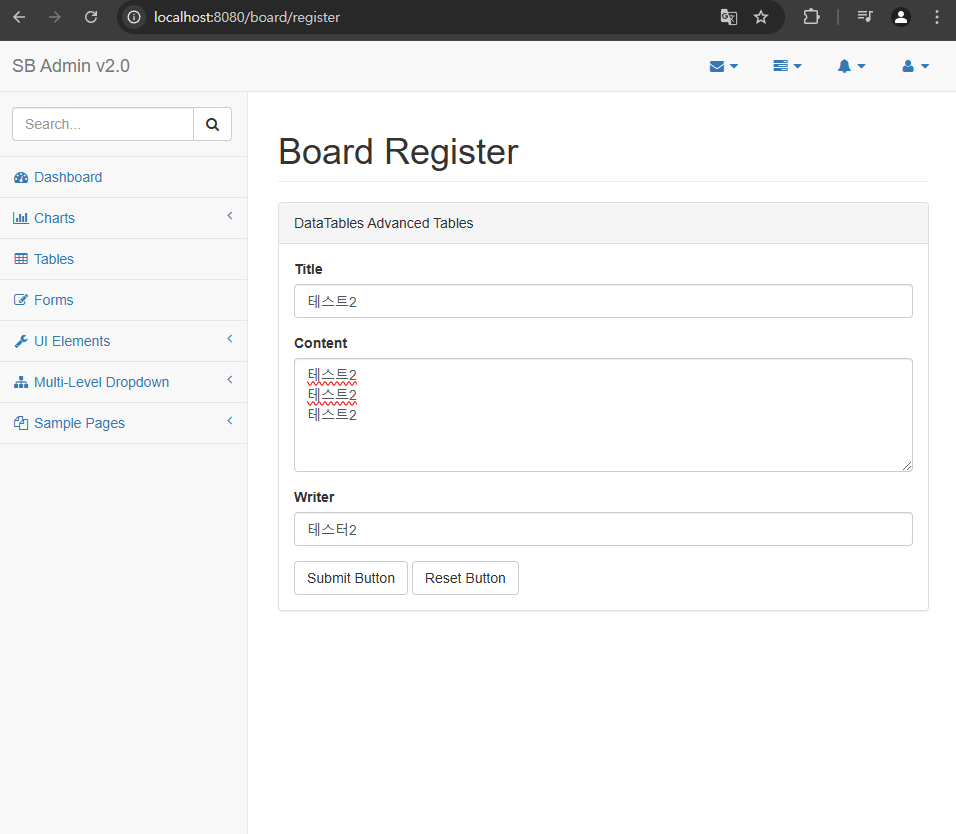Reload the page with the refresh icon
956x834 pixels.
click(x=91, y=17)
